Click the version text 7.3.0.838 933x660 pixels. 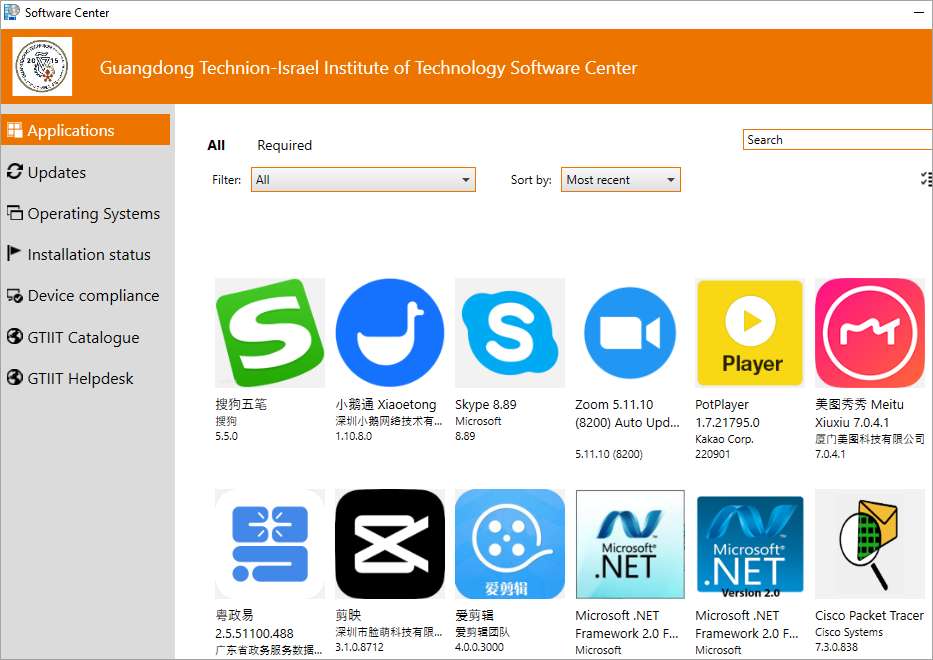(x=837, y=647)
